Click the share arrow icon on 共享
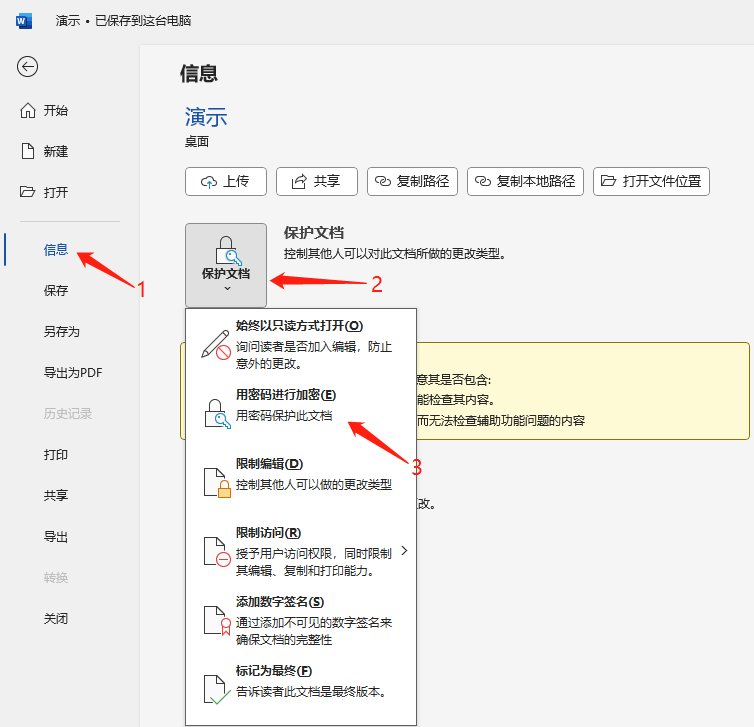Image resolution: width=754 pixels, height=727 pixels. [299, 181]
